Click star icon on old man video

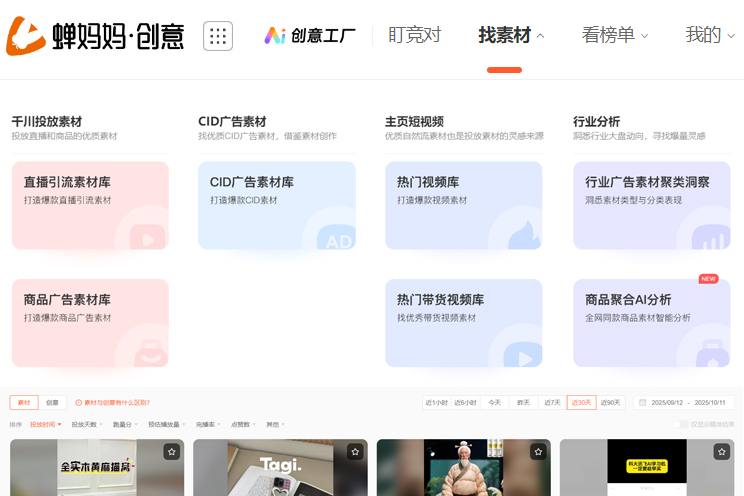[538, 452]
